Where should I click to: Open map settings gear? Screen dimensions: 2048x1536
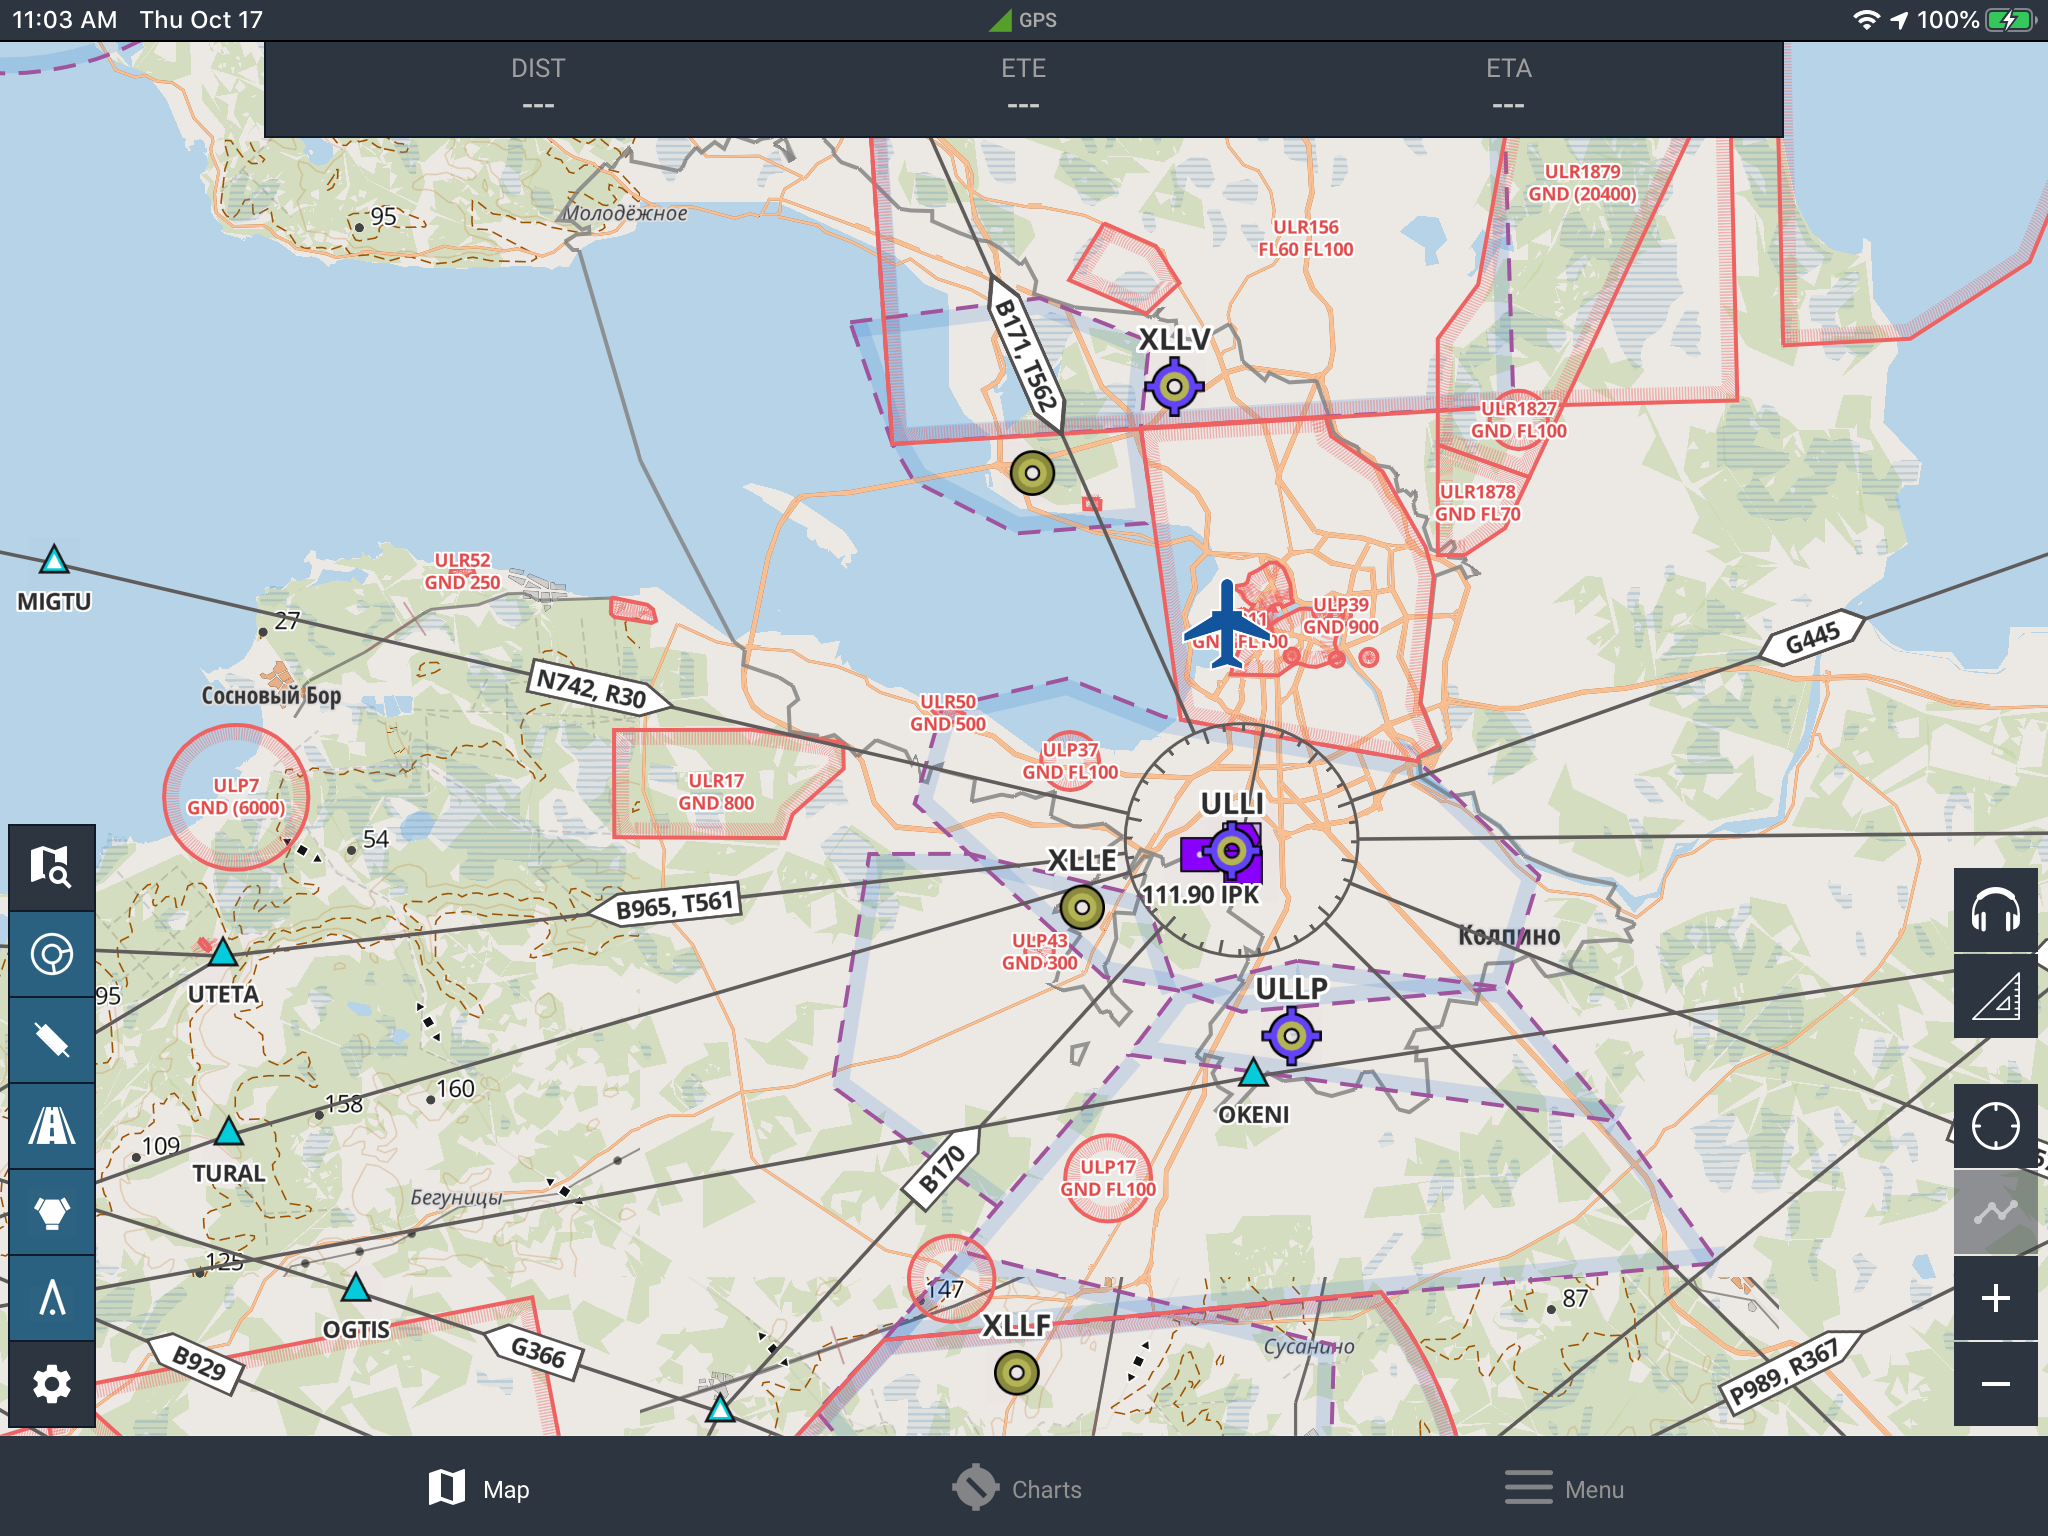(x=51, y=1384)
